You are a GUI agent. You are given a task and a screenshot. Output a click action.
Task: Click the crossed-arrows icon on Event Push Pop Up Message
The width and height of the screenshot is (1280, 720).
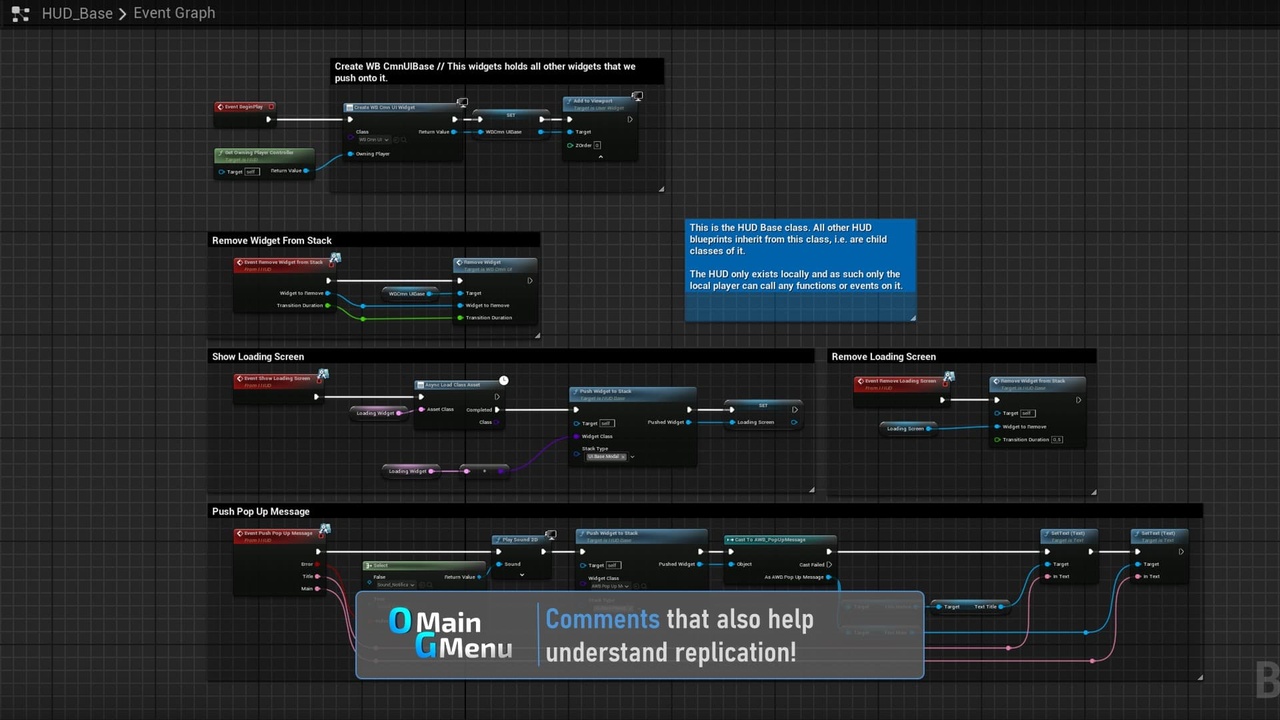coord(324,528)
